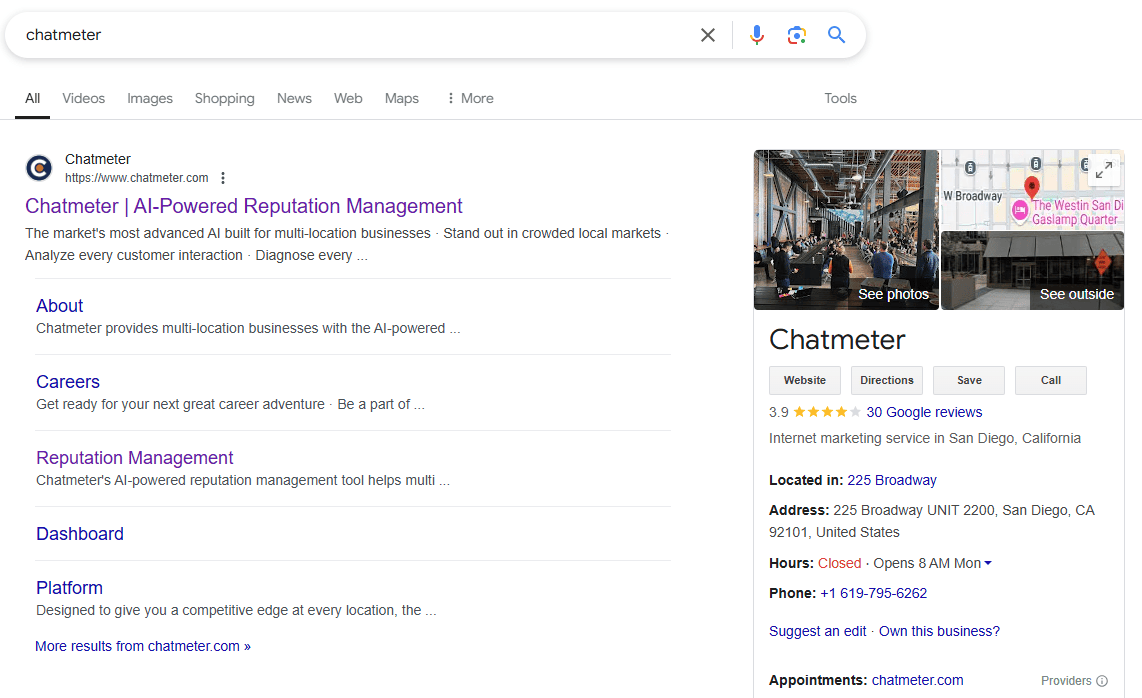Start voice search with microphone icon
This screenshot has width=1142, height=698.
click(757, 35)
